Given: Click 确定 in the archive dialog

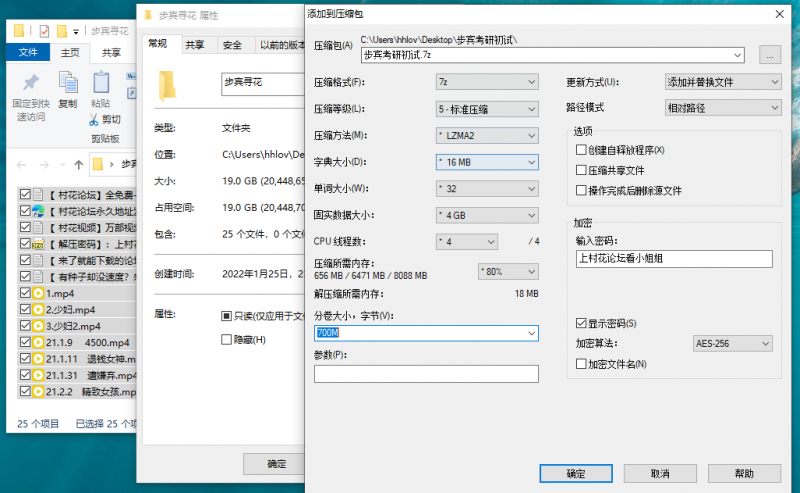Looking at the screenshot, I should click(x=575, y=473).
